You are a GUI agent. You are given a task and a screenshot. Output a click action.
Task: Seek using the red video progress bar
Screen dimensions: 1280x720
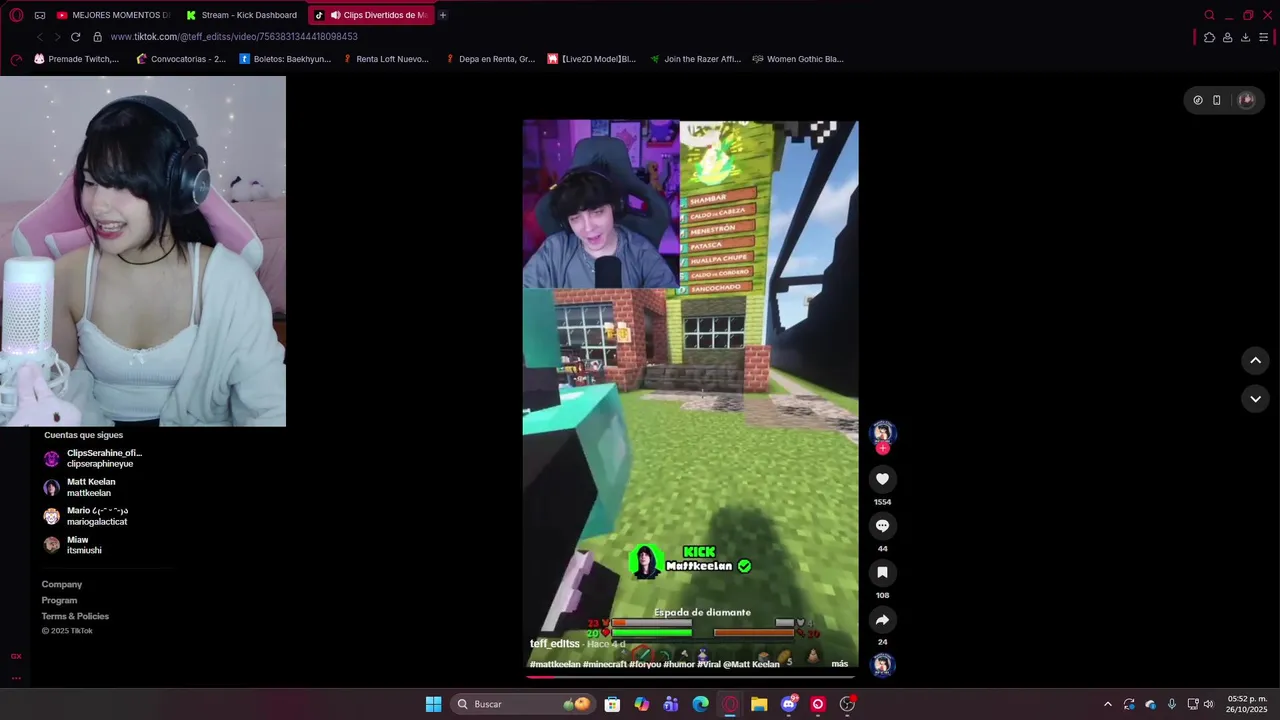click(x=690, y=677)
